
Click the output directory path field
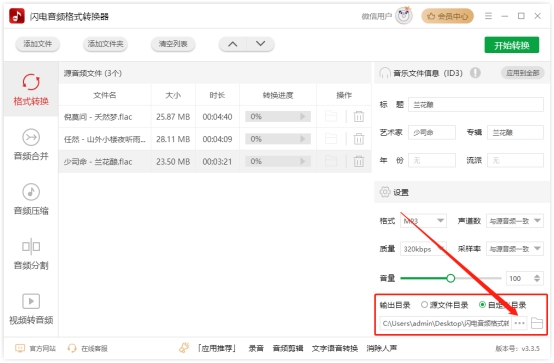(446, 323)
